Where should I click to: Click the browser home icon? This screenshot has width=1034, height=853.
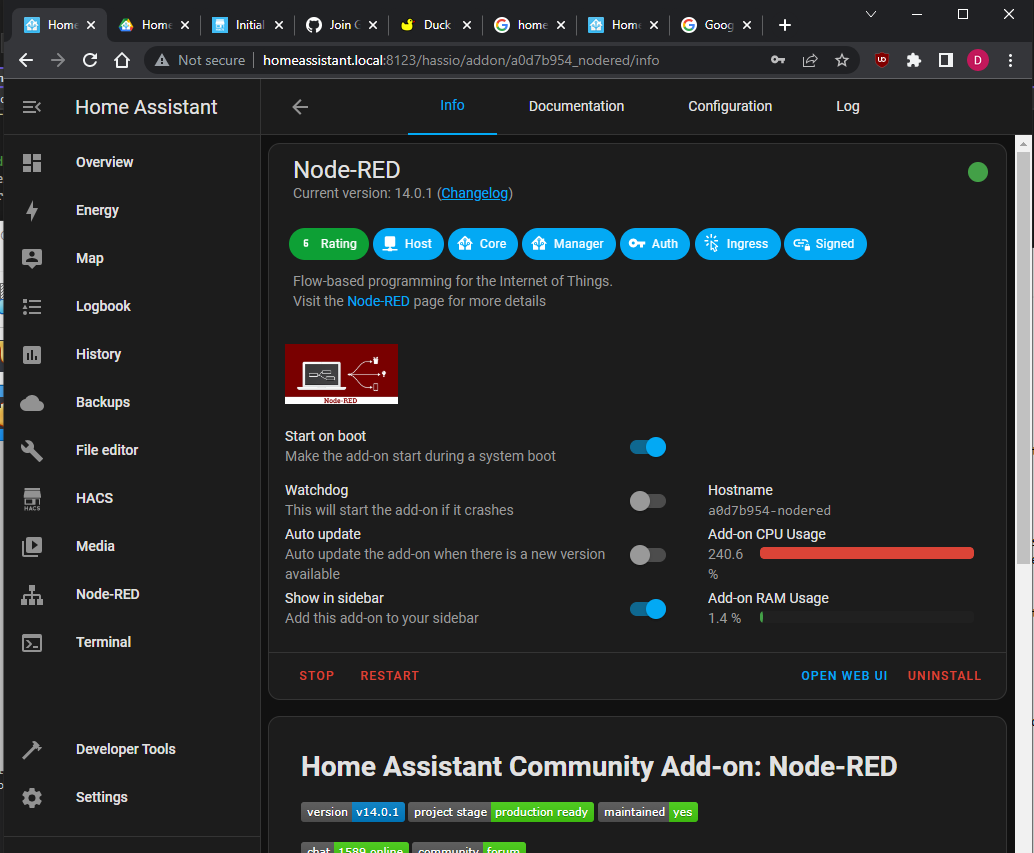[x=122, y=61]
